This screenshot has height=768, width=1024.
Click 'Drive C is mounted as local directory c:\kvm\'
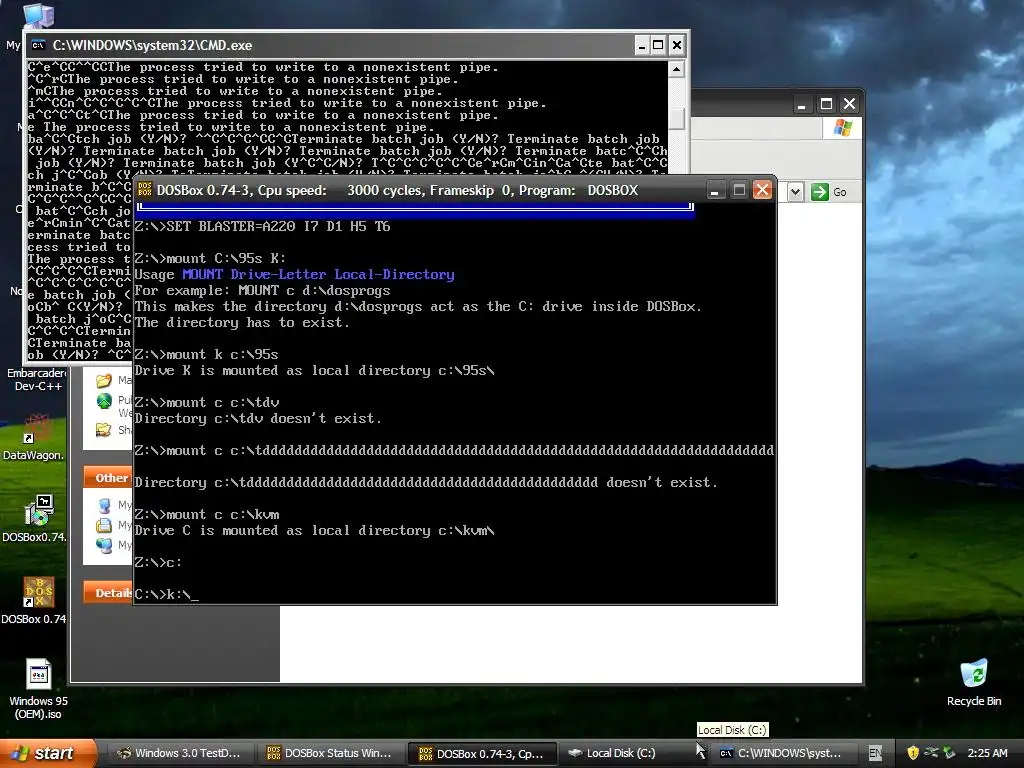(314, 530)
